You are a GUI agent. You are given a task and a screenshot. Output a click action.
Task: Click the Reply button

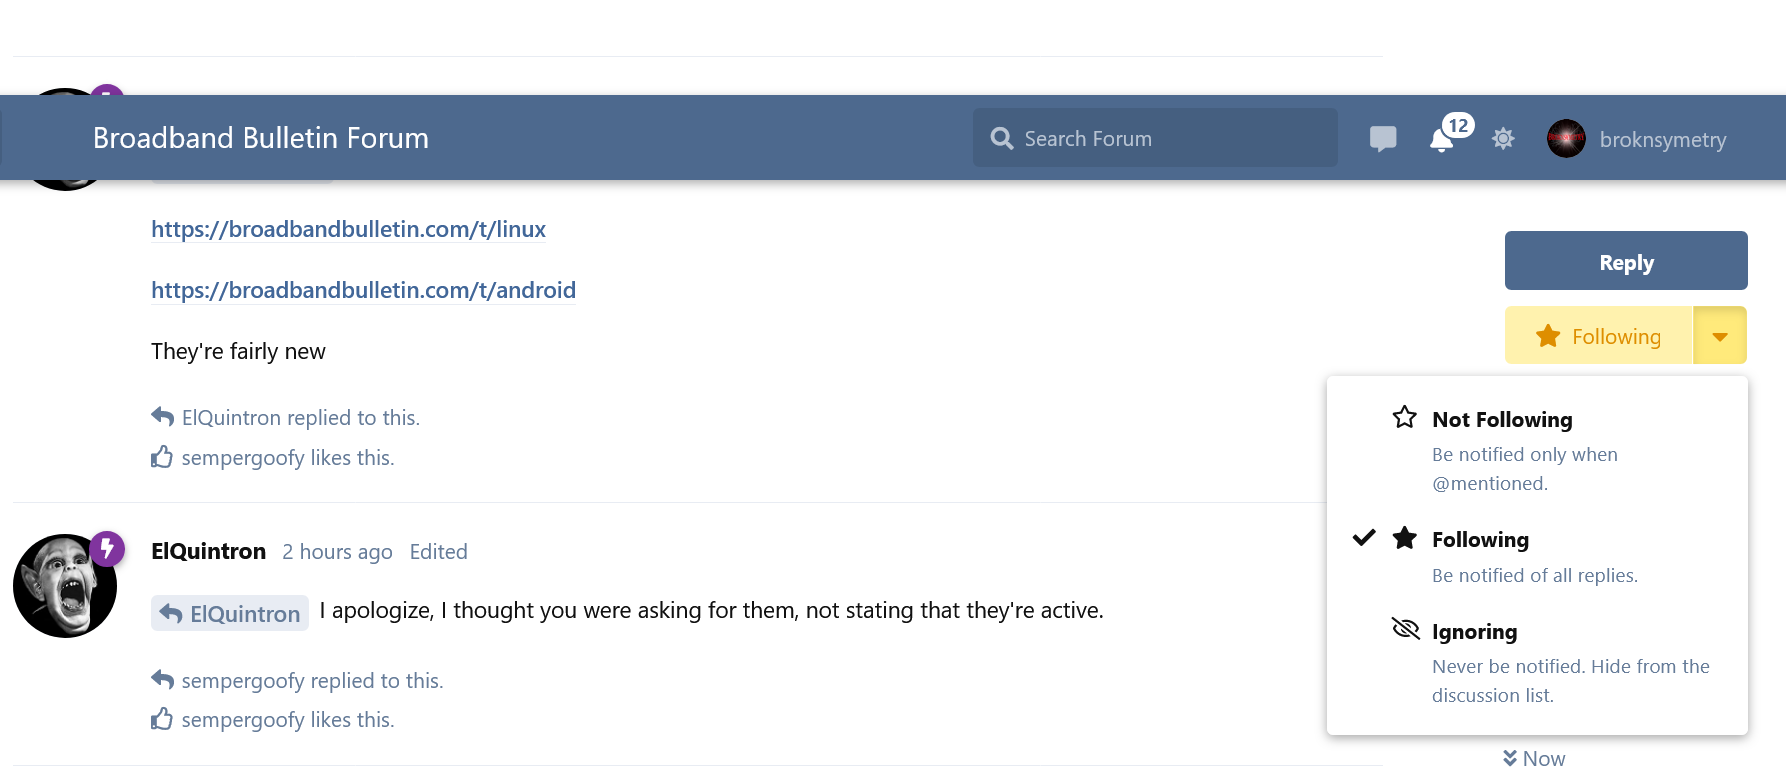click(1626, 262)
